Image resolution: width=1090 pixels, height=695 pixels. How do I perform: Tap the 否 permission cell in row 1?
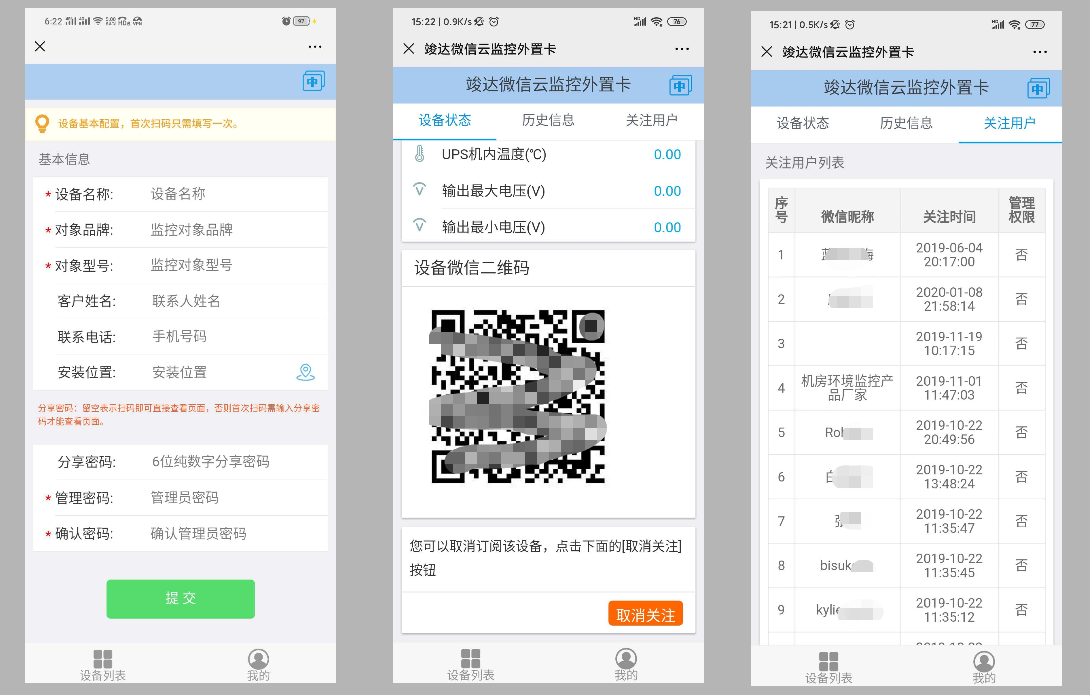[1022, 255]
